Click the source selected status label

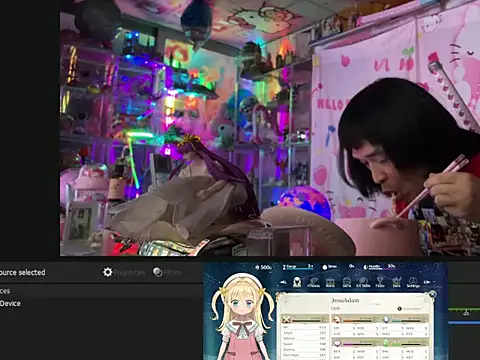[22, 272]
